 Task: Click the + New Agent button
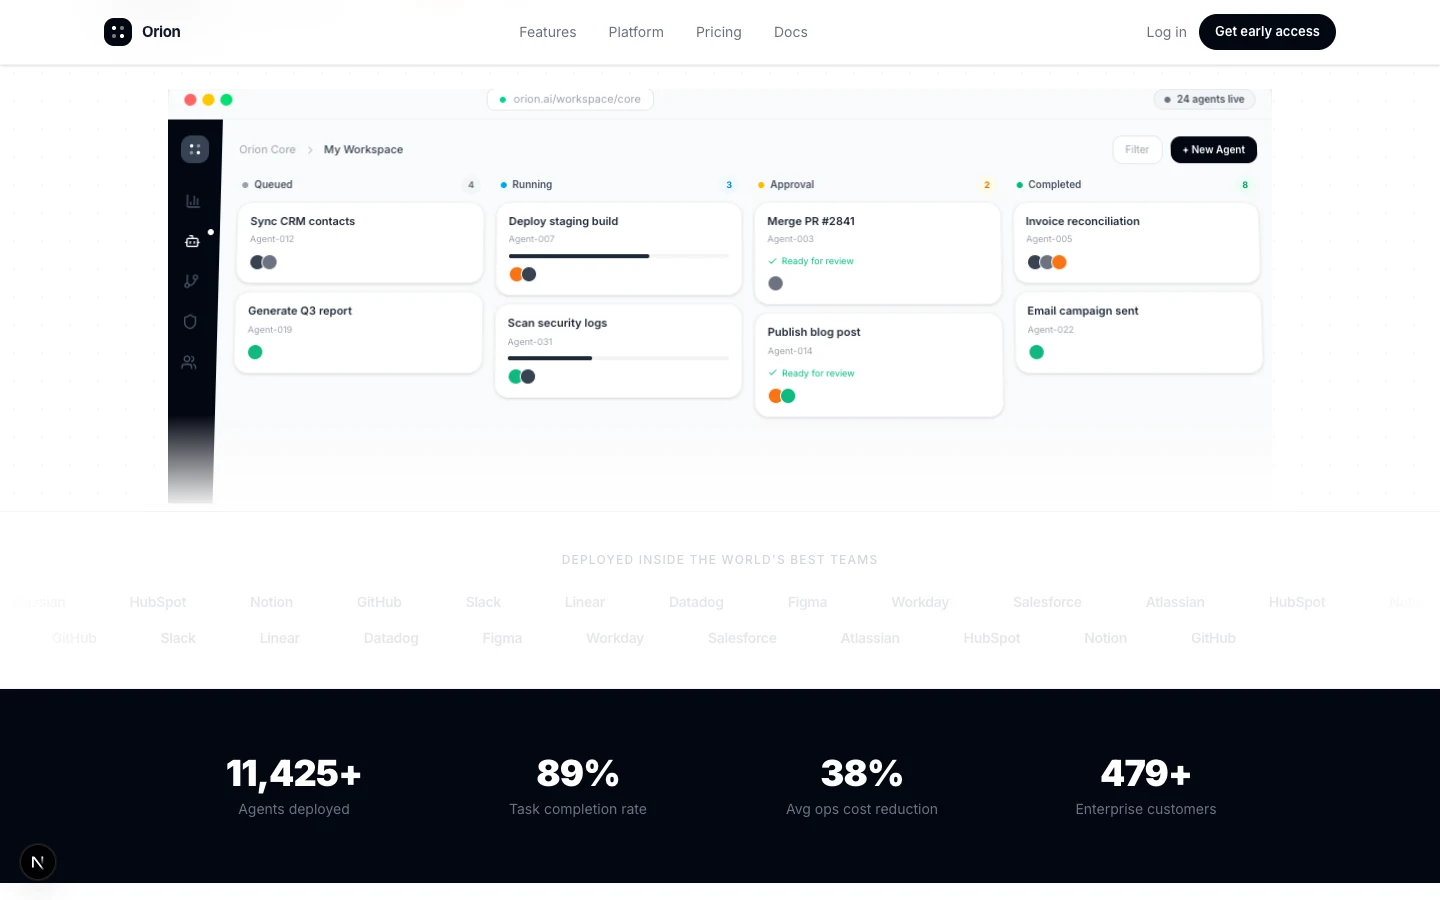tap(1214, 150)
